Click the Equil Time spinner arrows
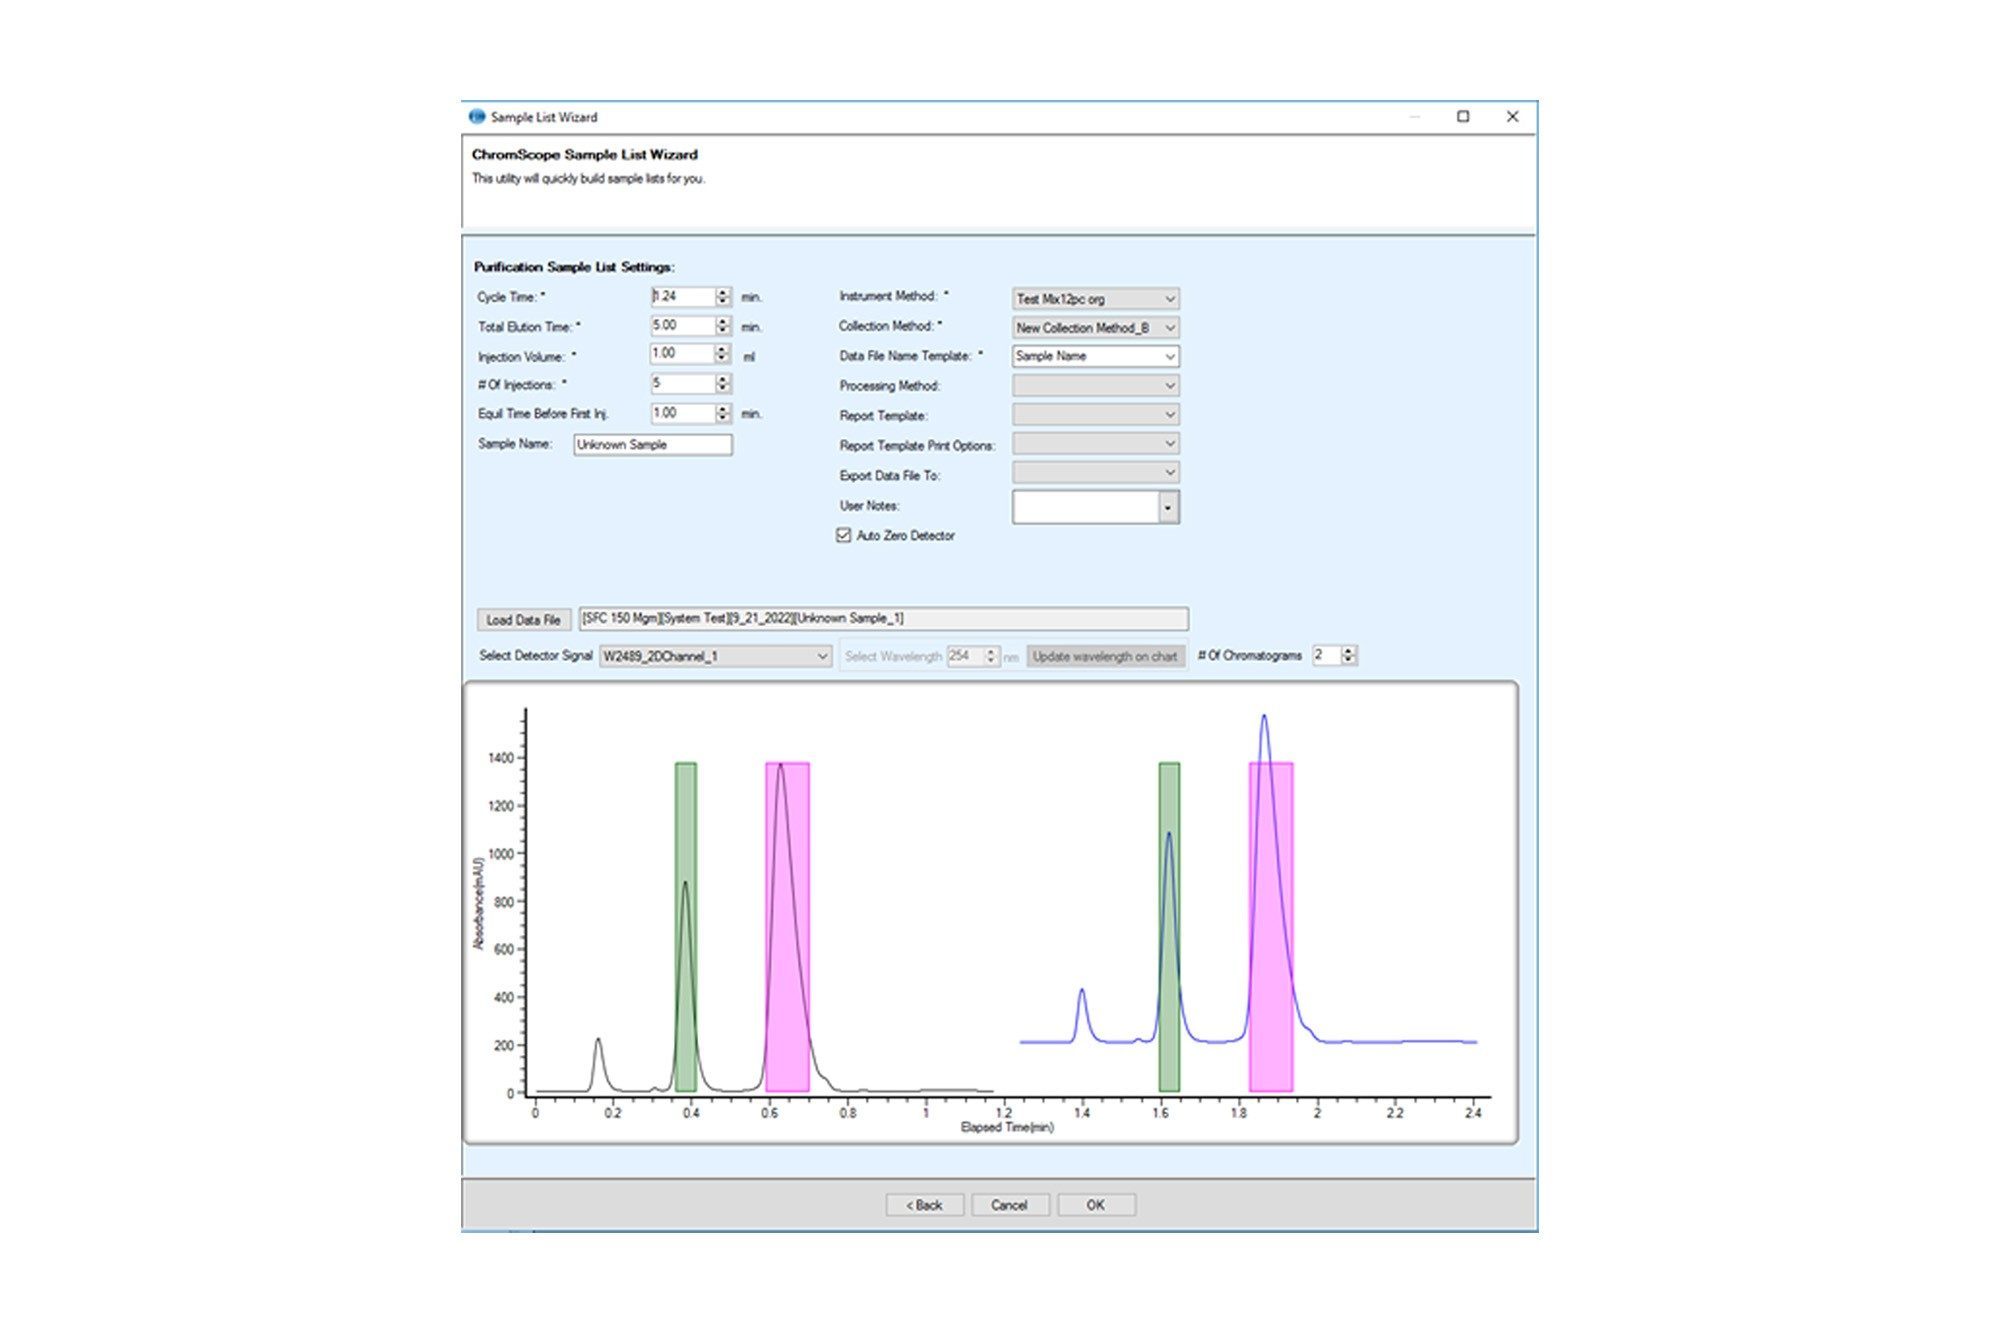The height and width of the screenshot is (1333, 2000). tap(723, 413)
